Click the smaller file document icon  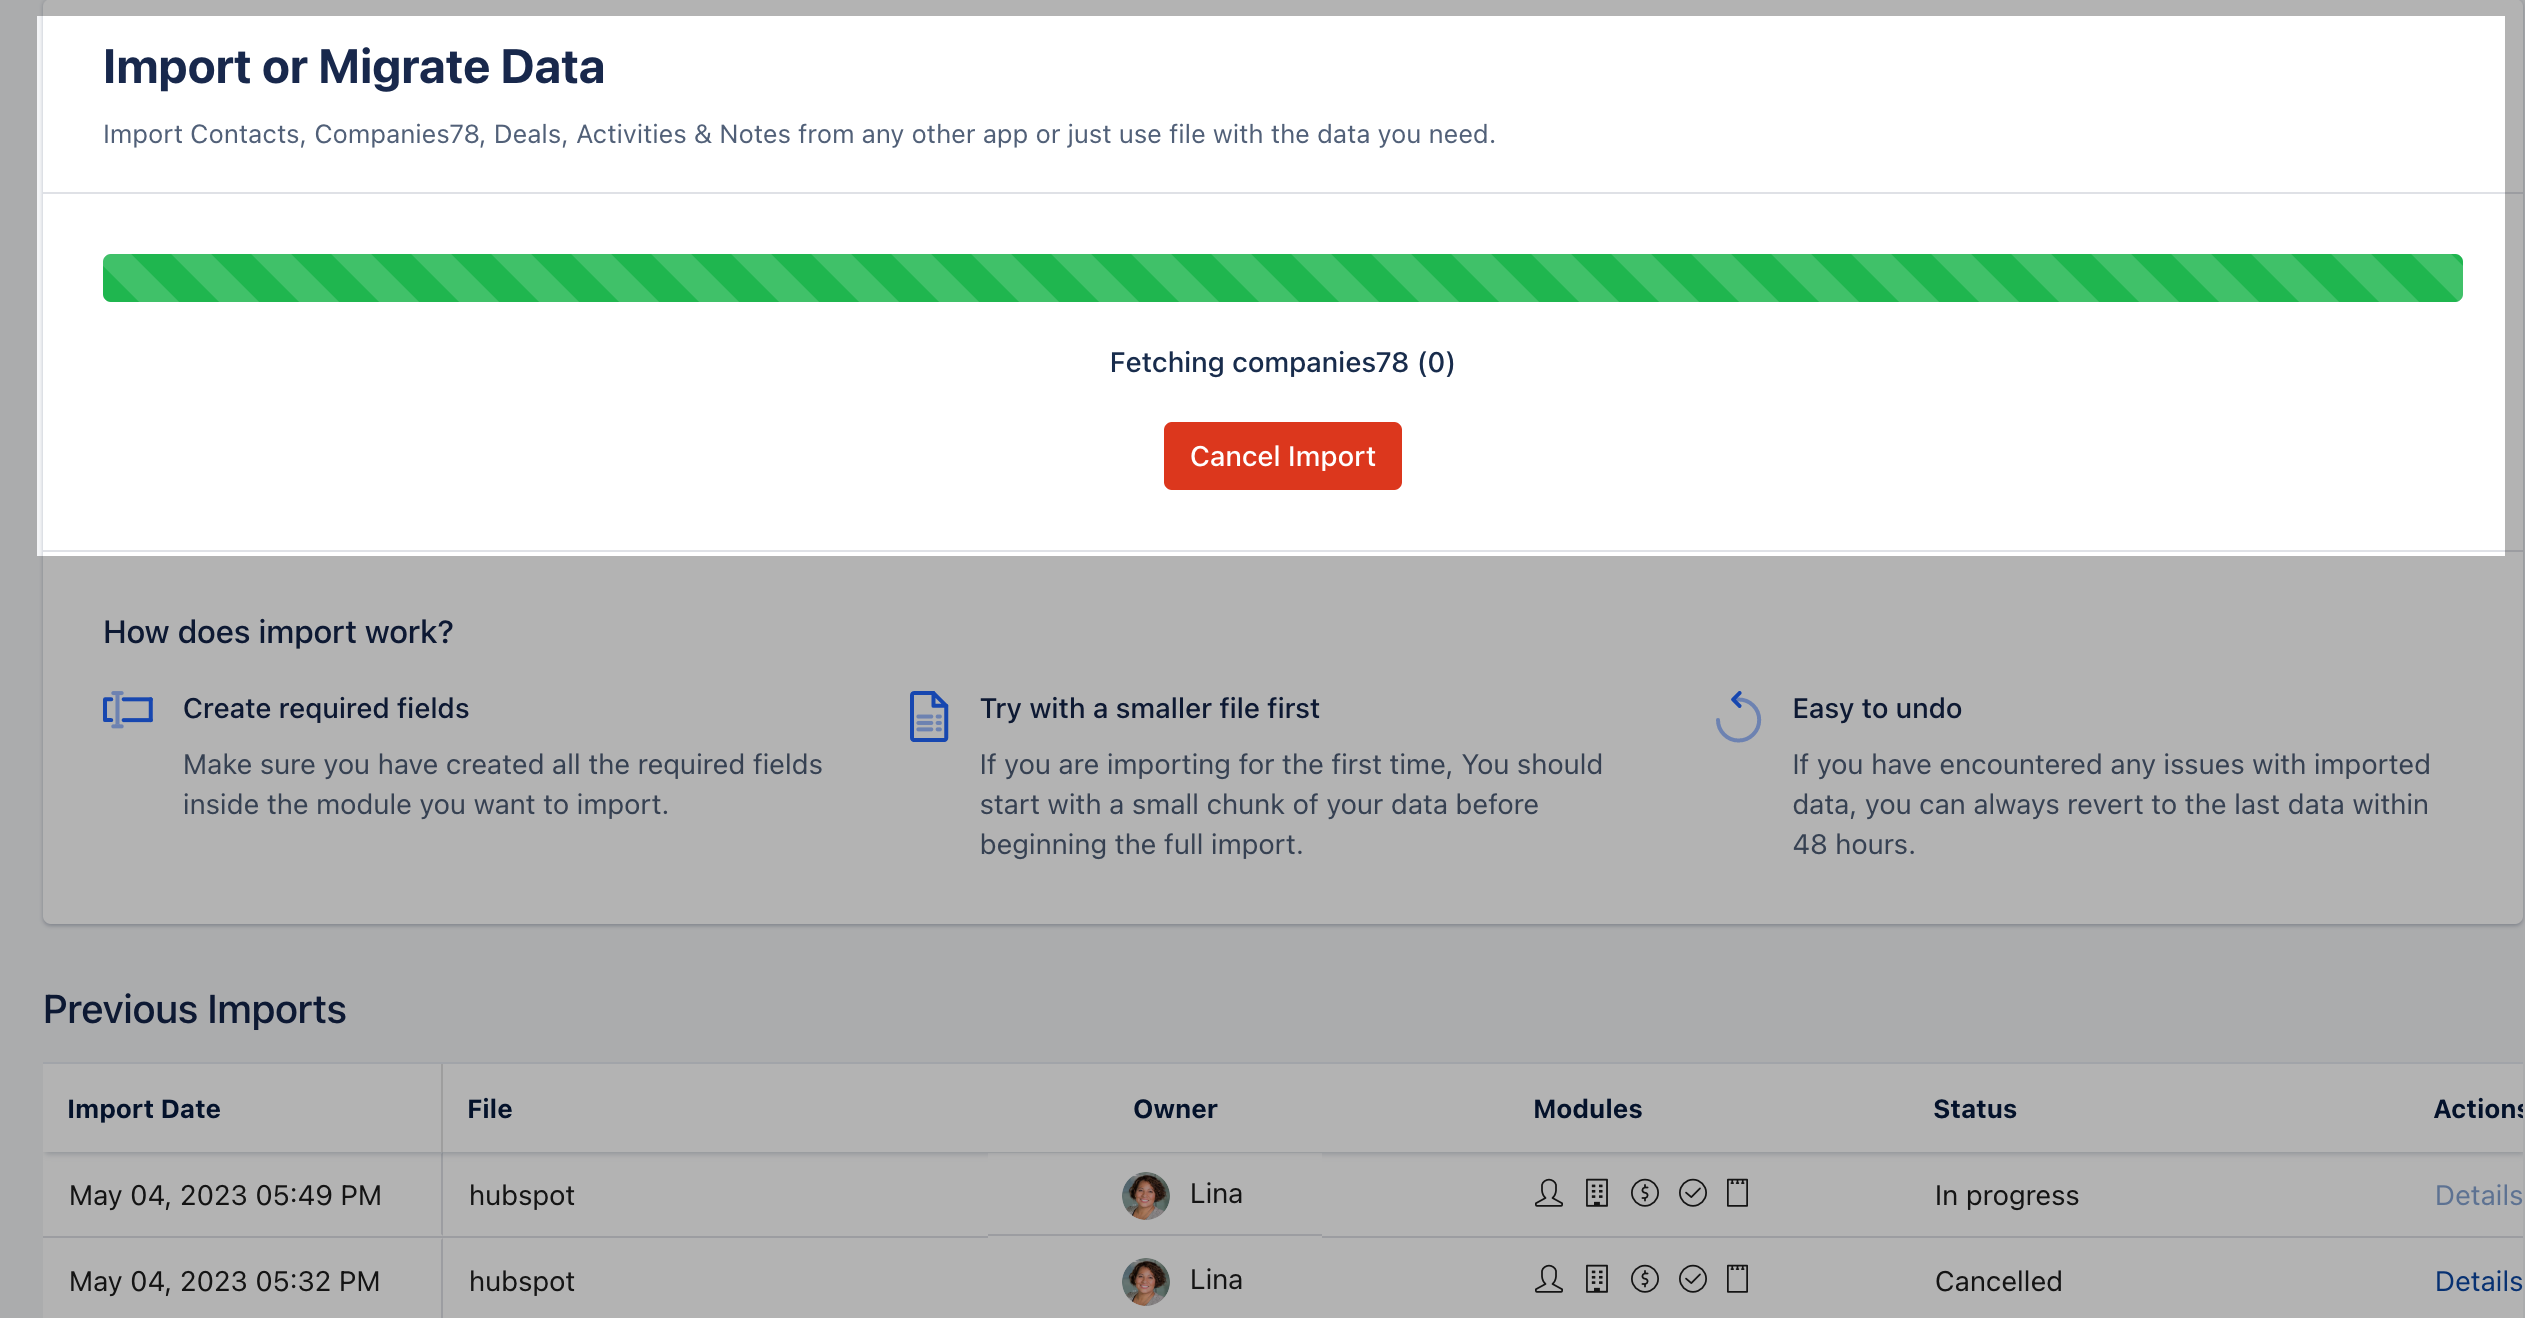[928, 716]
